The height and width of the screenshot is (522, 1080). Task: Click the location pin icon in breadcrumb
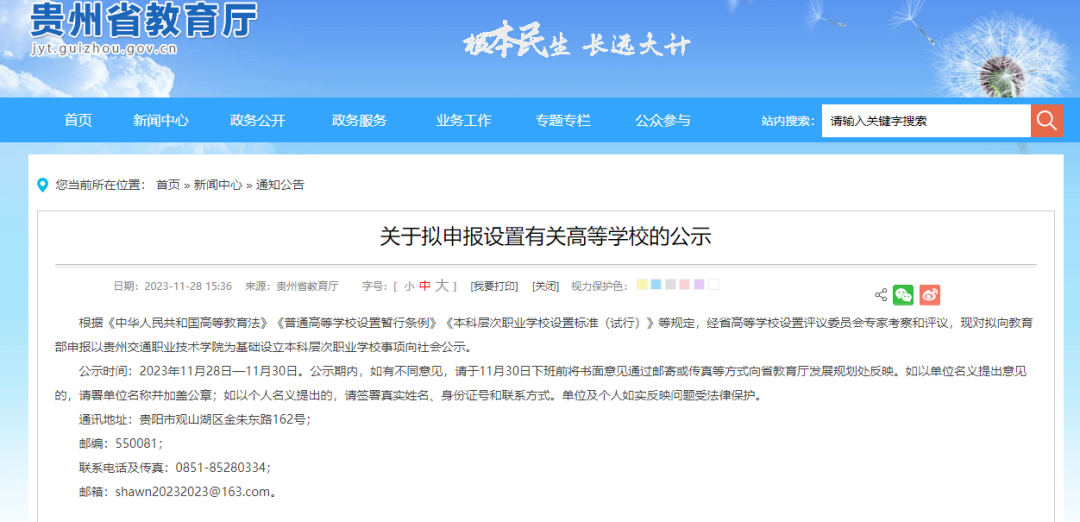(43, 185)
